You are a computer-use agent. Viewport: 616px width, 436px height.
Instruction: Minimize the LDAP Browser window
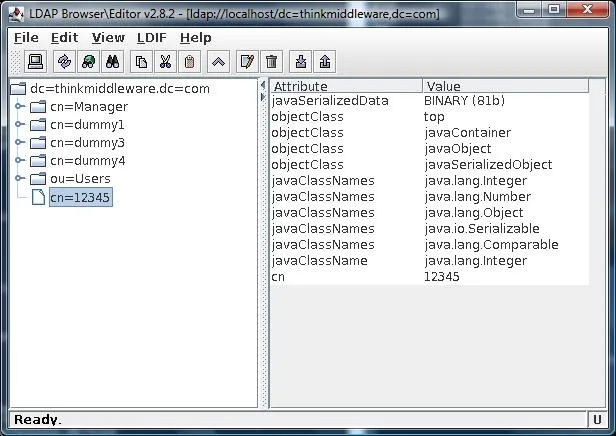[530, 9]
